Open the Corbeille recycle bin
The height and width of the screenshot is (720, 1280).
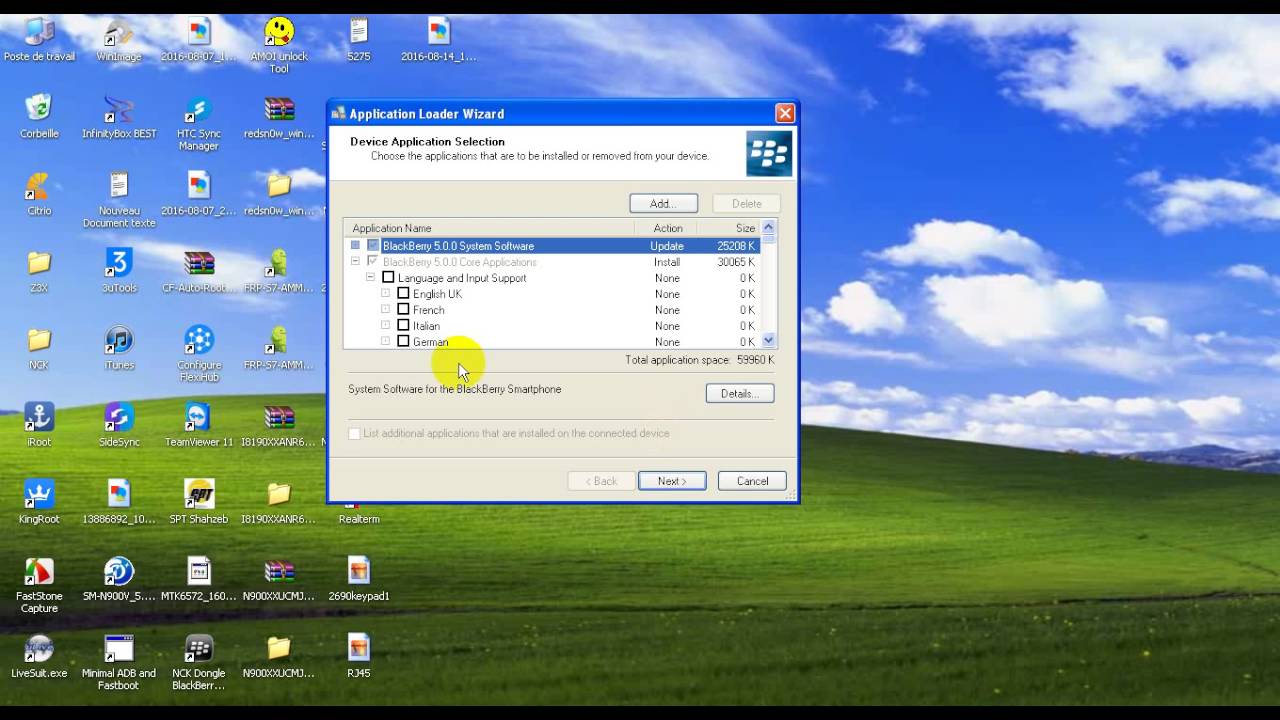click(x=39, y=117)
